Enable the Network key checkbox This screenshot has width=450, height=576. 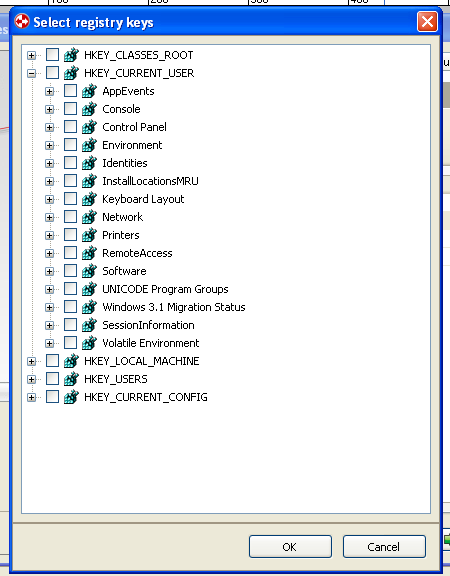pyautogui.click(x=71, y=217)
